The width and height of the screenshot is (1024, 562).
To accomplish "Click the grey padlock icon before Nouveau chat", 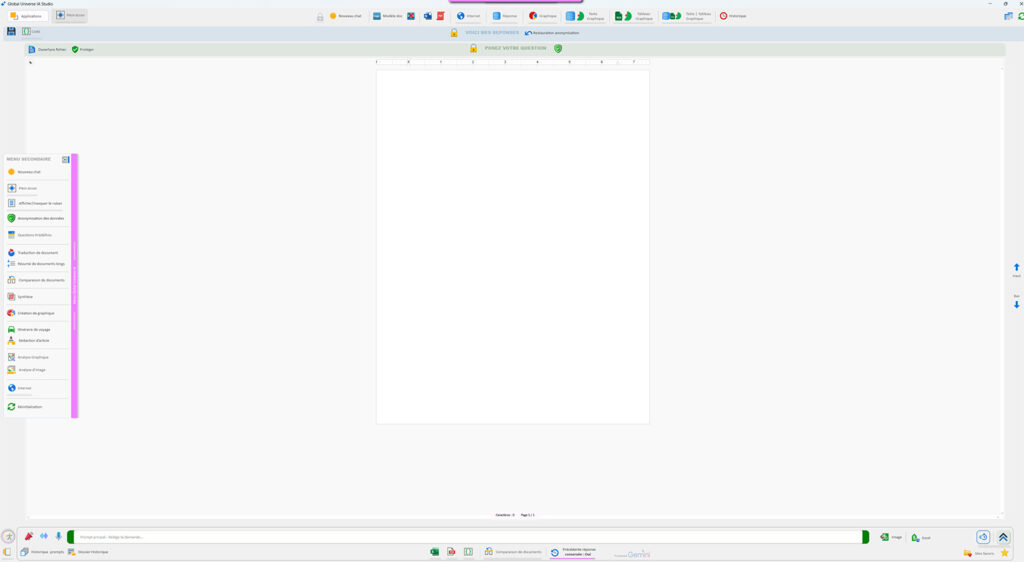I will [320, 16].
